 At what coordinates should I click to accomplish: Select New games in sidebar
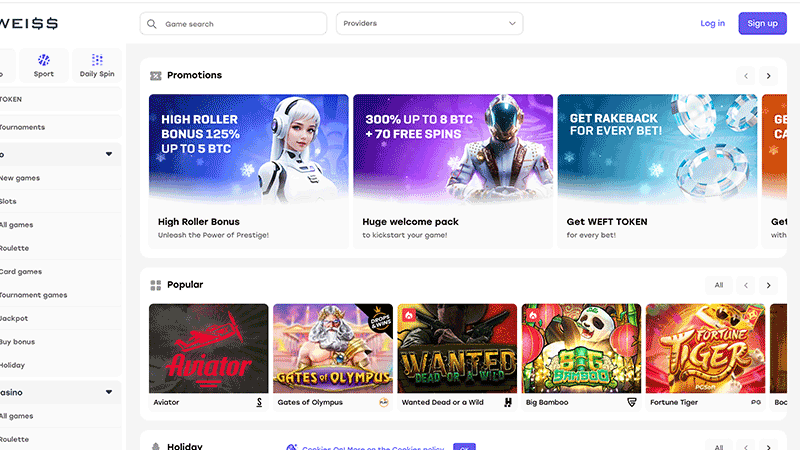(x=61, y=178)
